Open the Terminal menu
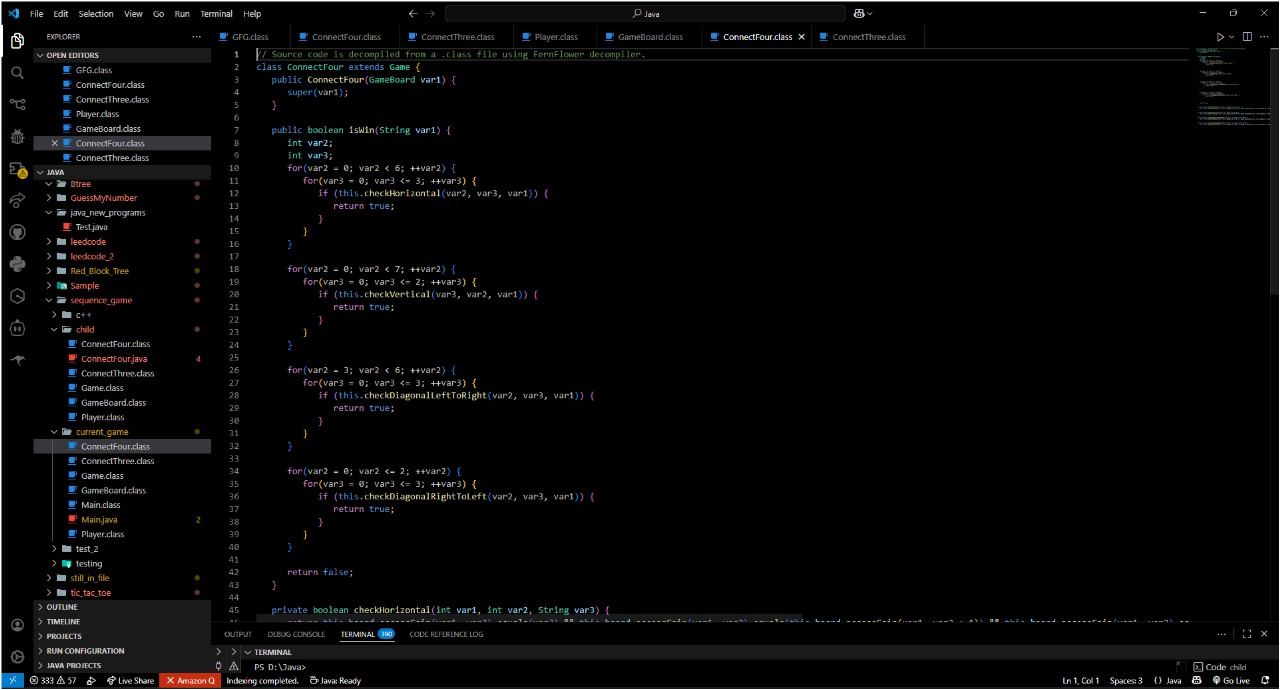This screenshot has height=690, width=1280. pos(216,14)
